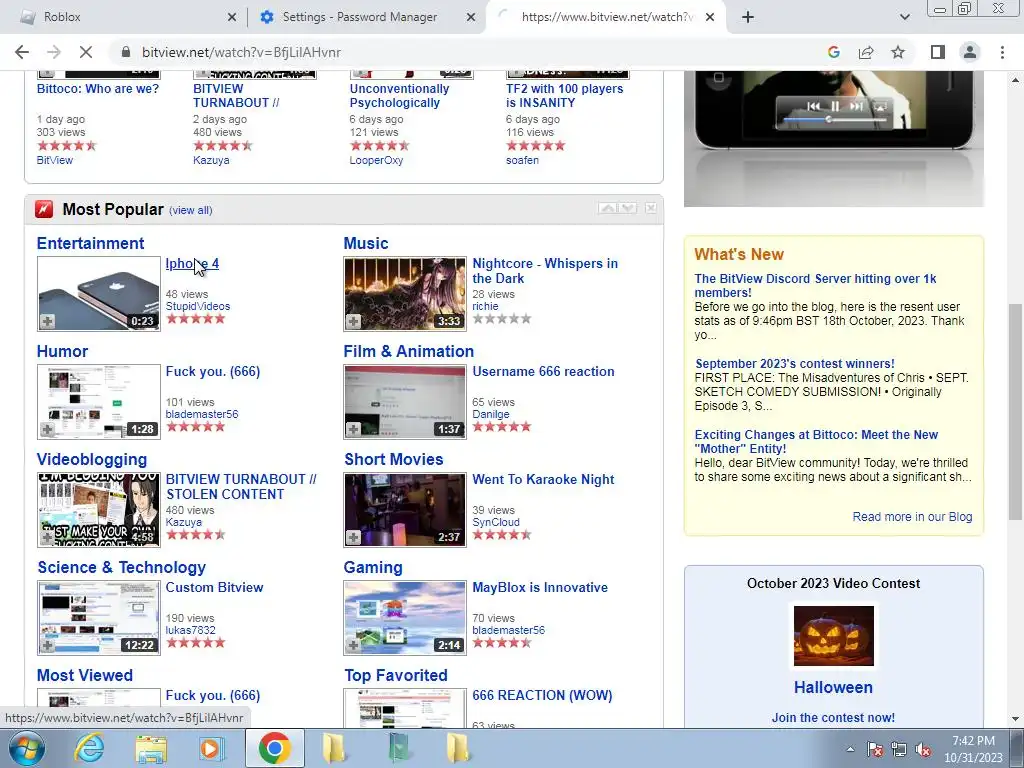Open the Music category heading
This screenshot has width=1024, height=768.
tap(366, 244)
